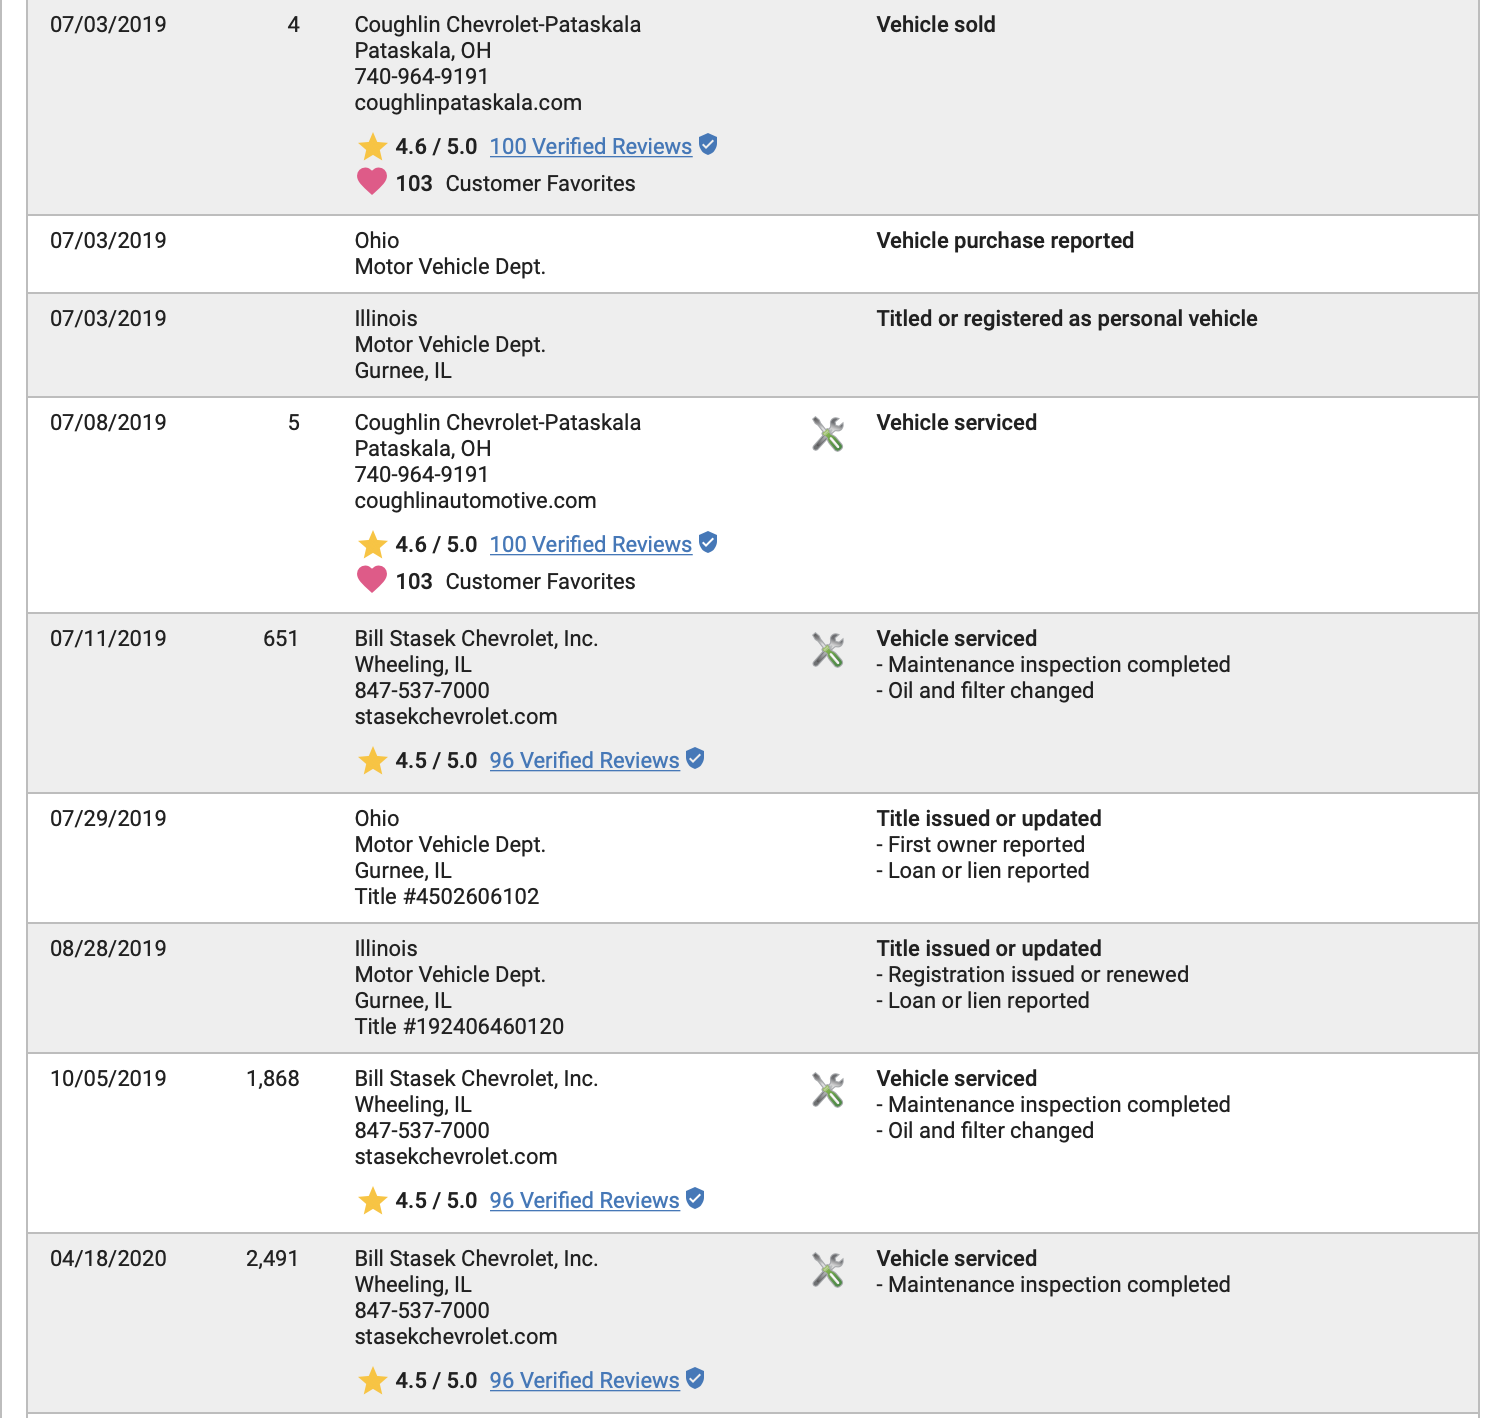Viewport: 1502px width, 1418px height.
Task: Click 'Coughlin Chevrolet-Pataskala' name in 07/03/2019 row
Action: 498,25
